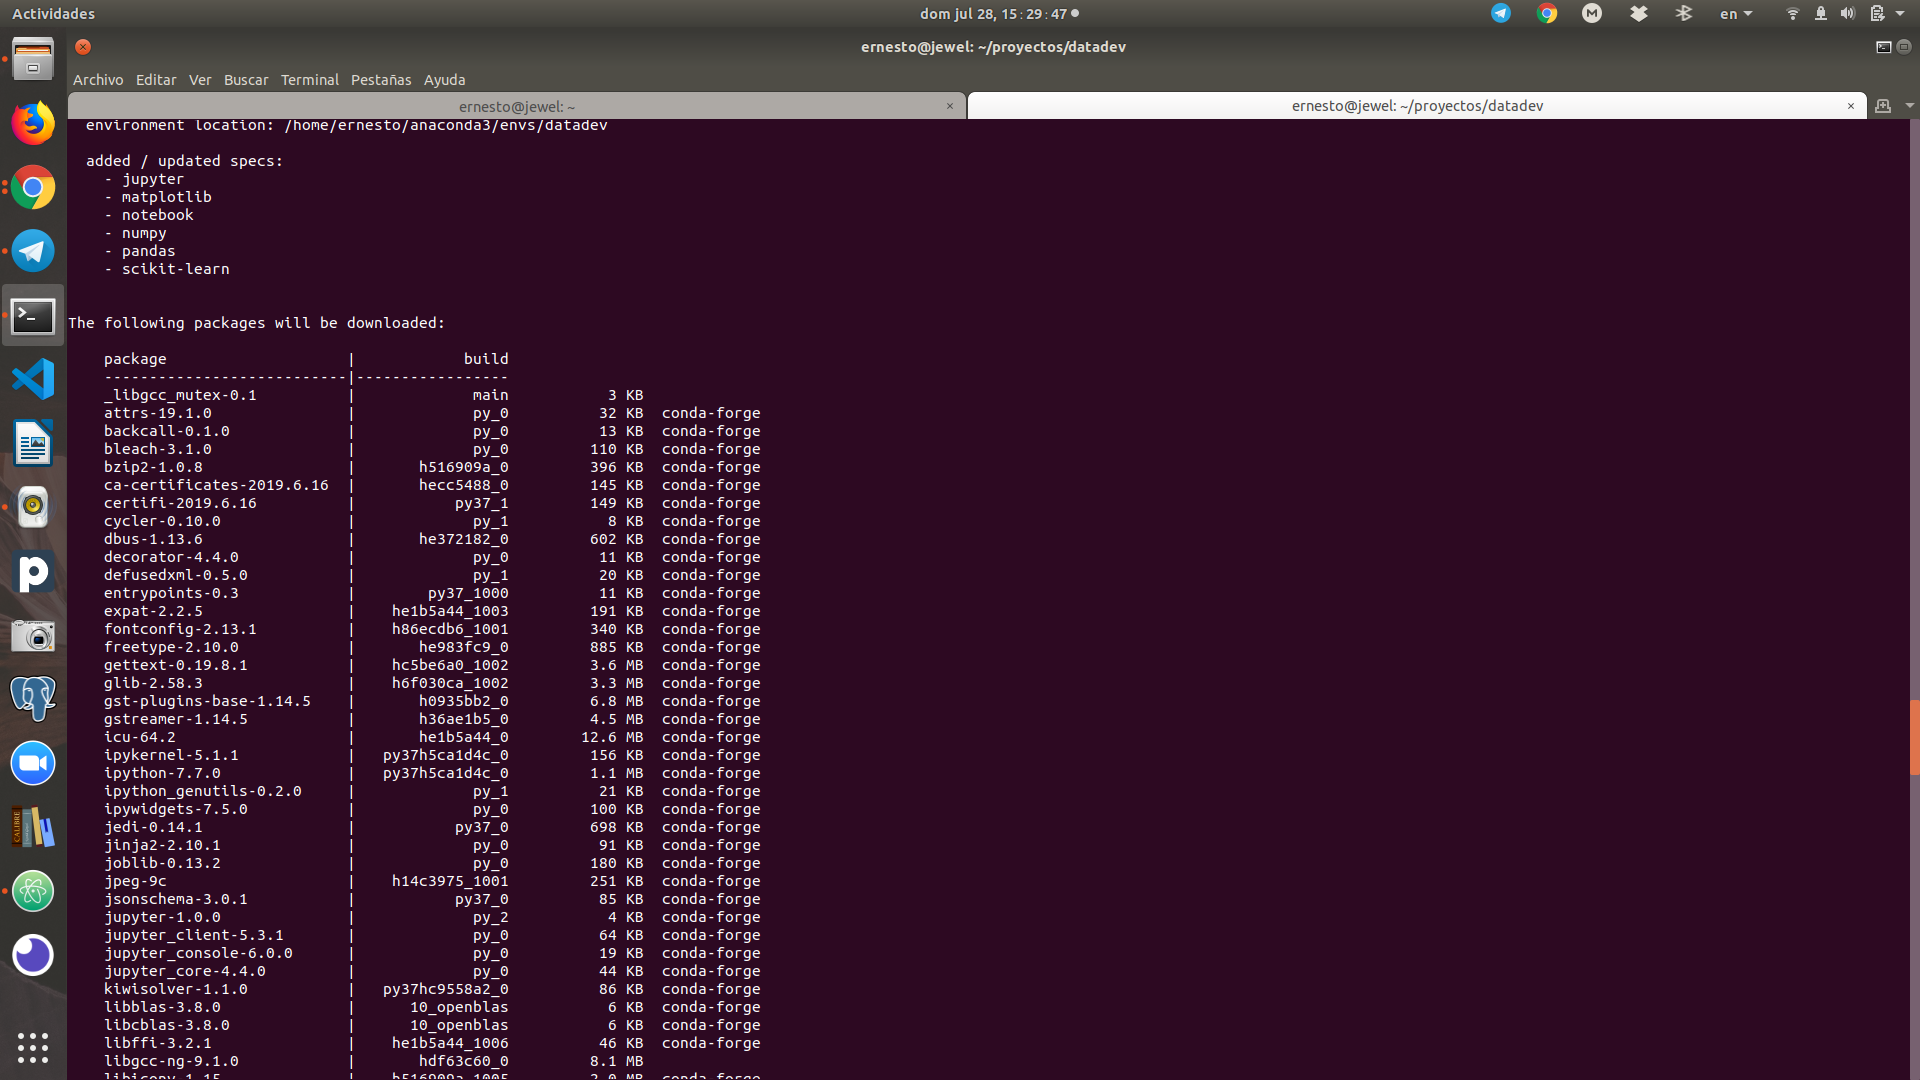Click the new terminal tab icon

[x=1883, y=106]
